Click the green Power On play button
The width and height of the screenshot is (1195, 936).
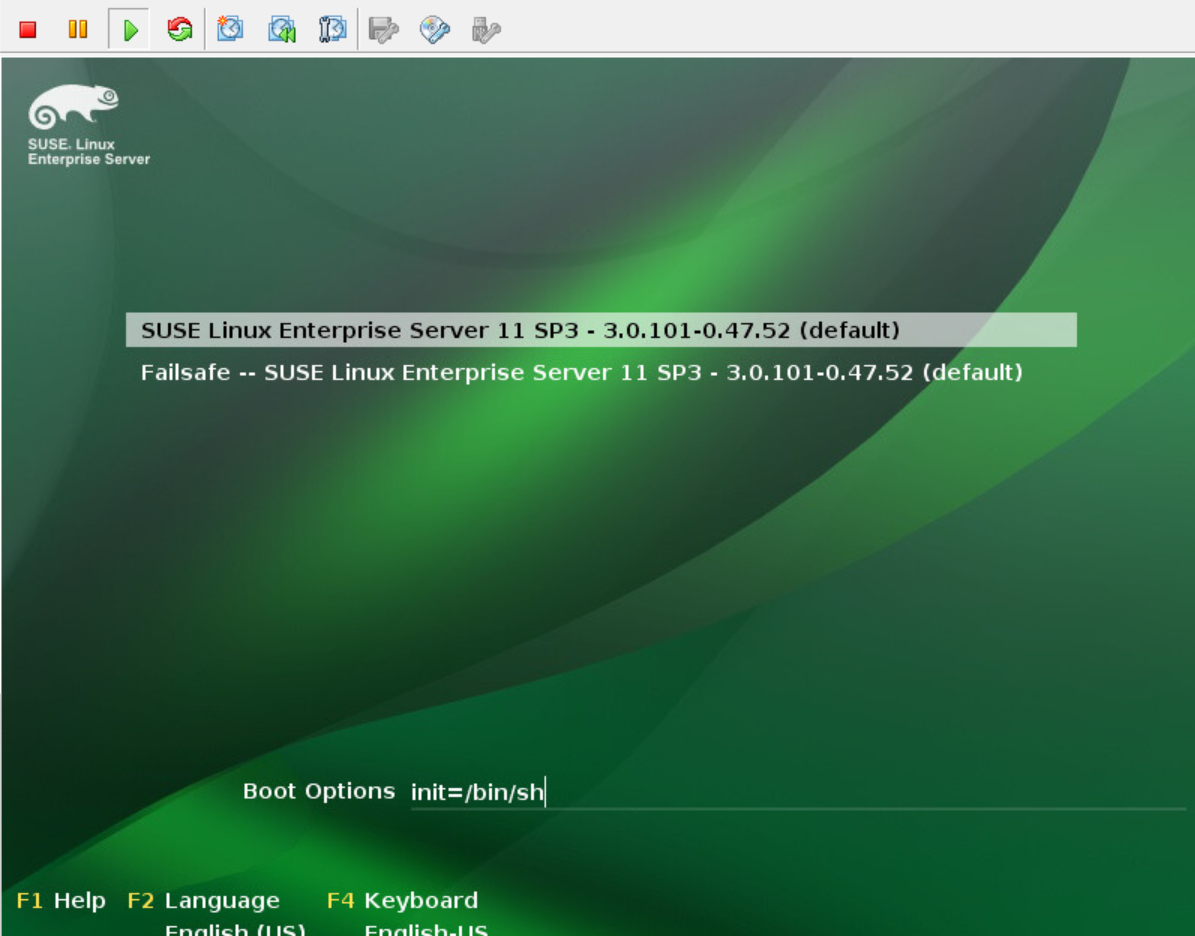coord(130,30)
